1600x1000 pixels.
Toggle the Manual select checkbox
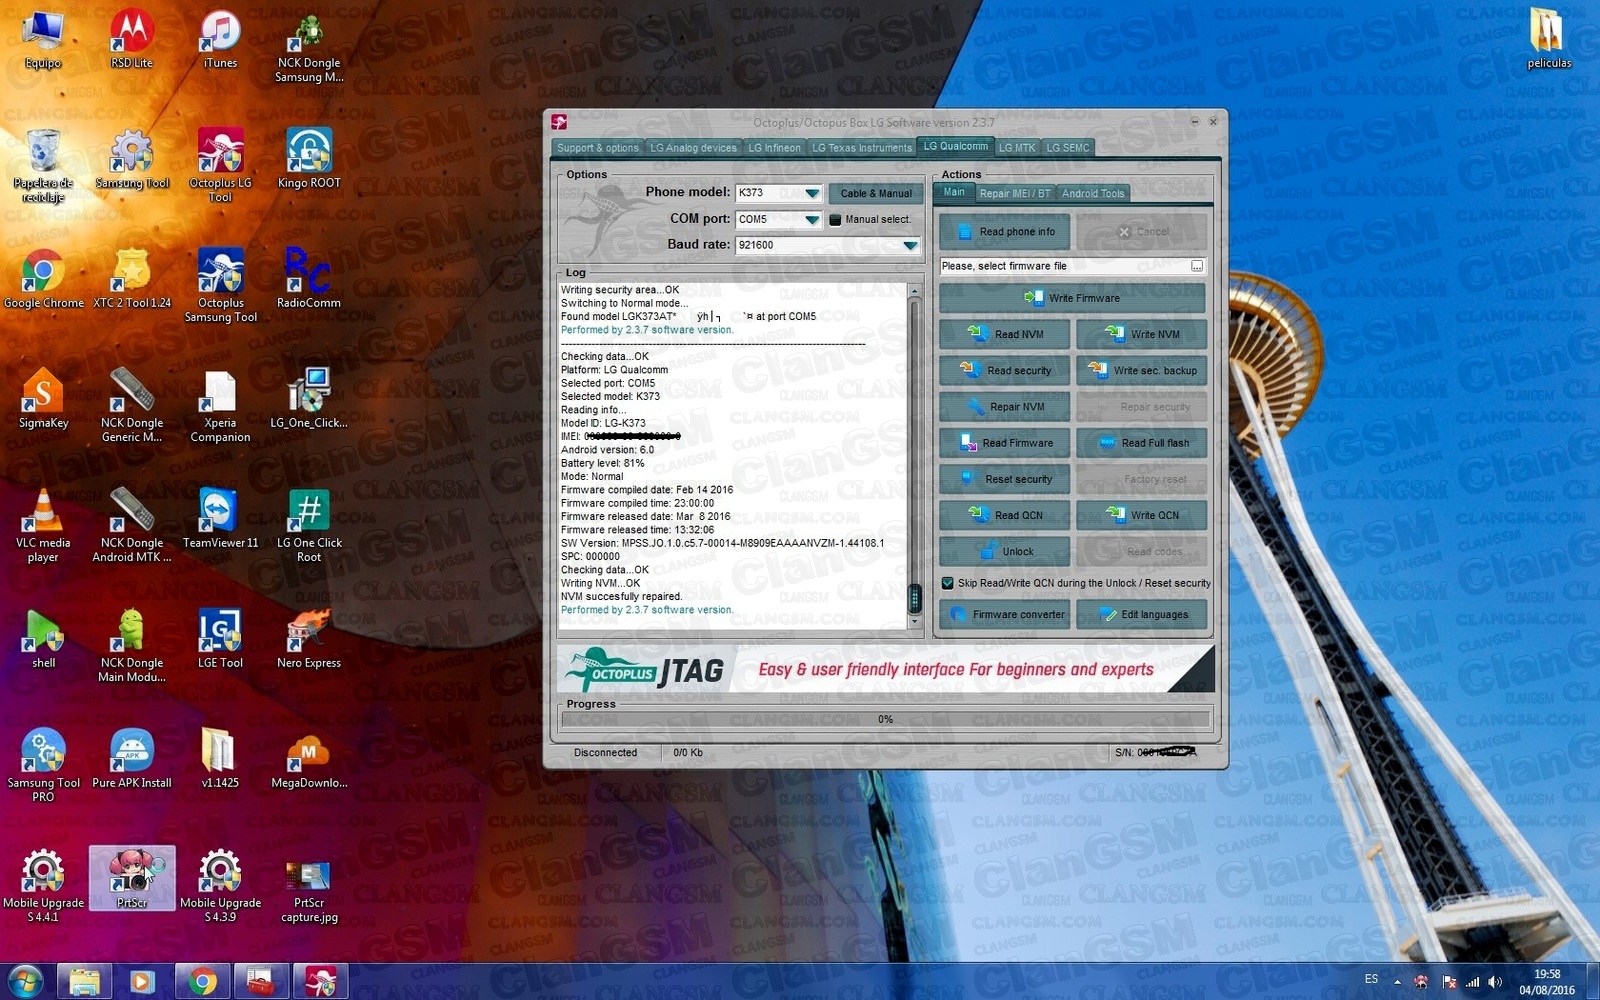tap(835, 220)
